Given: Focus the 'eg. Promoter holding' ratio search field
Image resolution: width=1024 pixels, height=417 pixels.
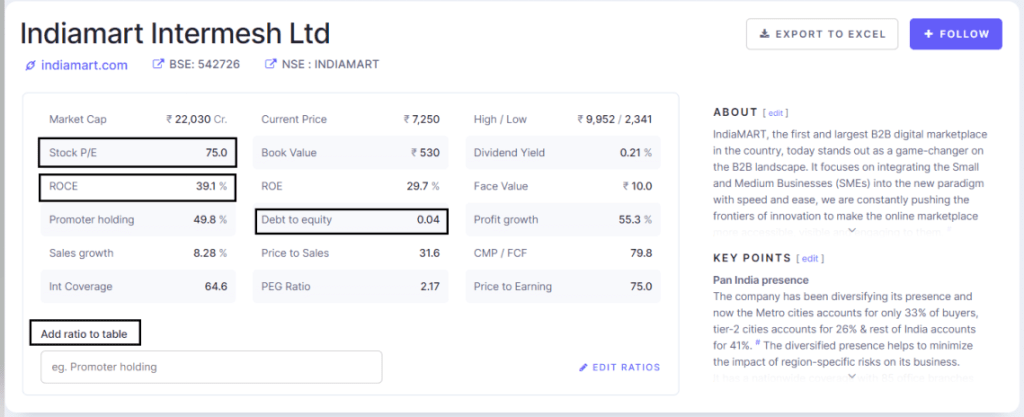Looking at the screenshot, I should pos(211,367).
